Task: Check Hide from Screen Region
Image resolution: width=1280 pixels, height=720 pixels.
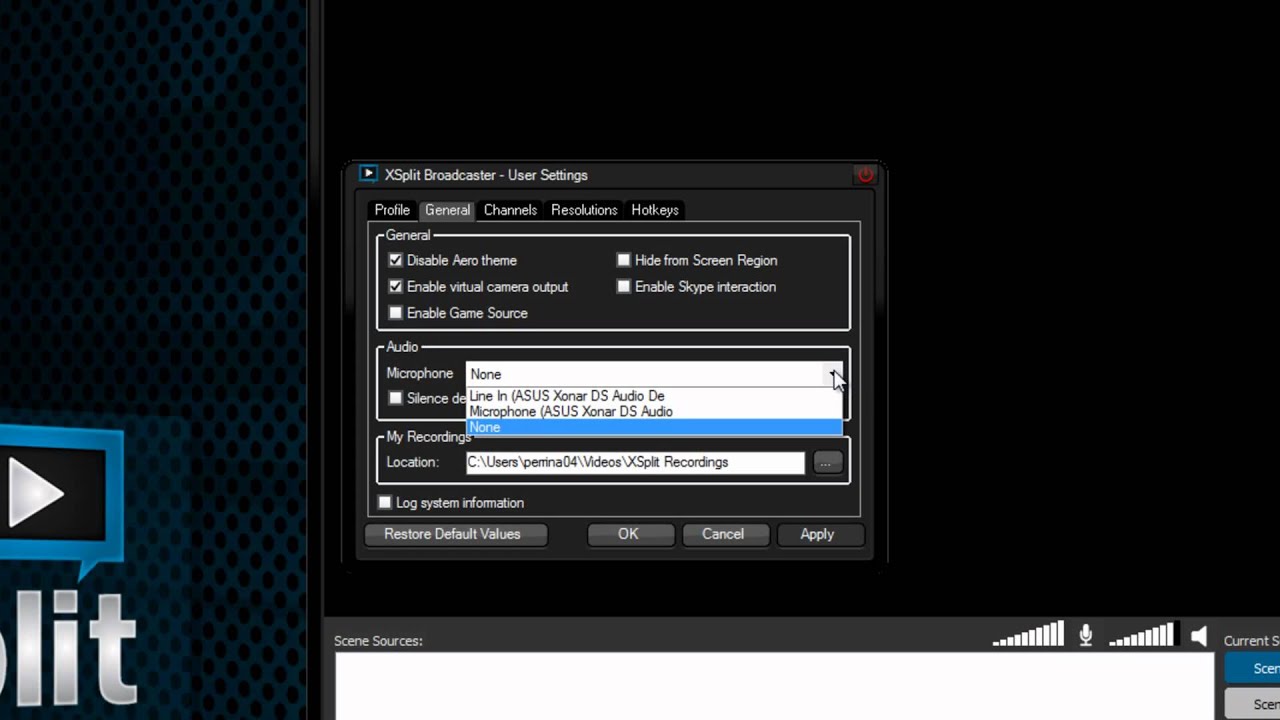Action: [x=624, y=260]
